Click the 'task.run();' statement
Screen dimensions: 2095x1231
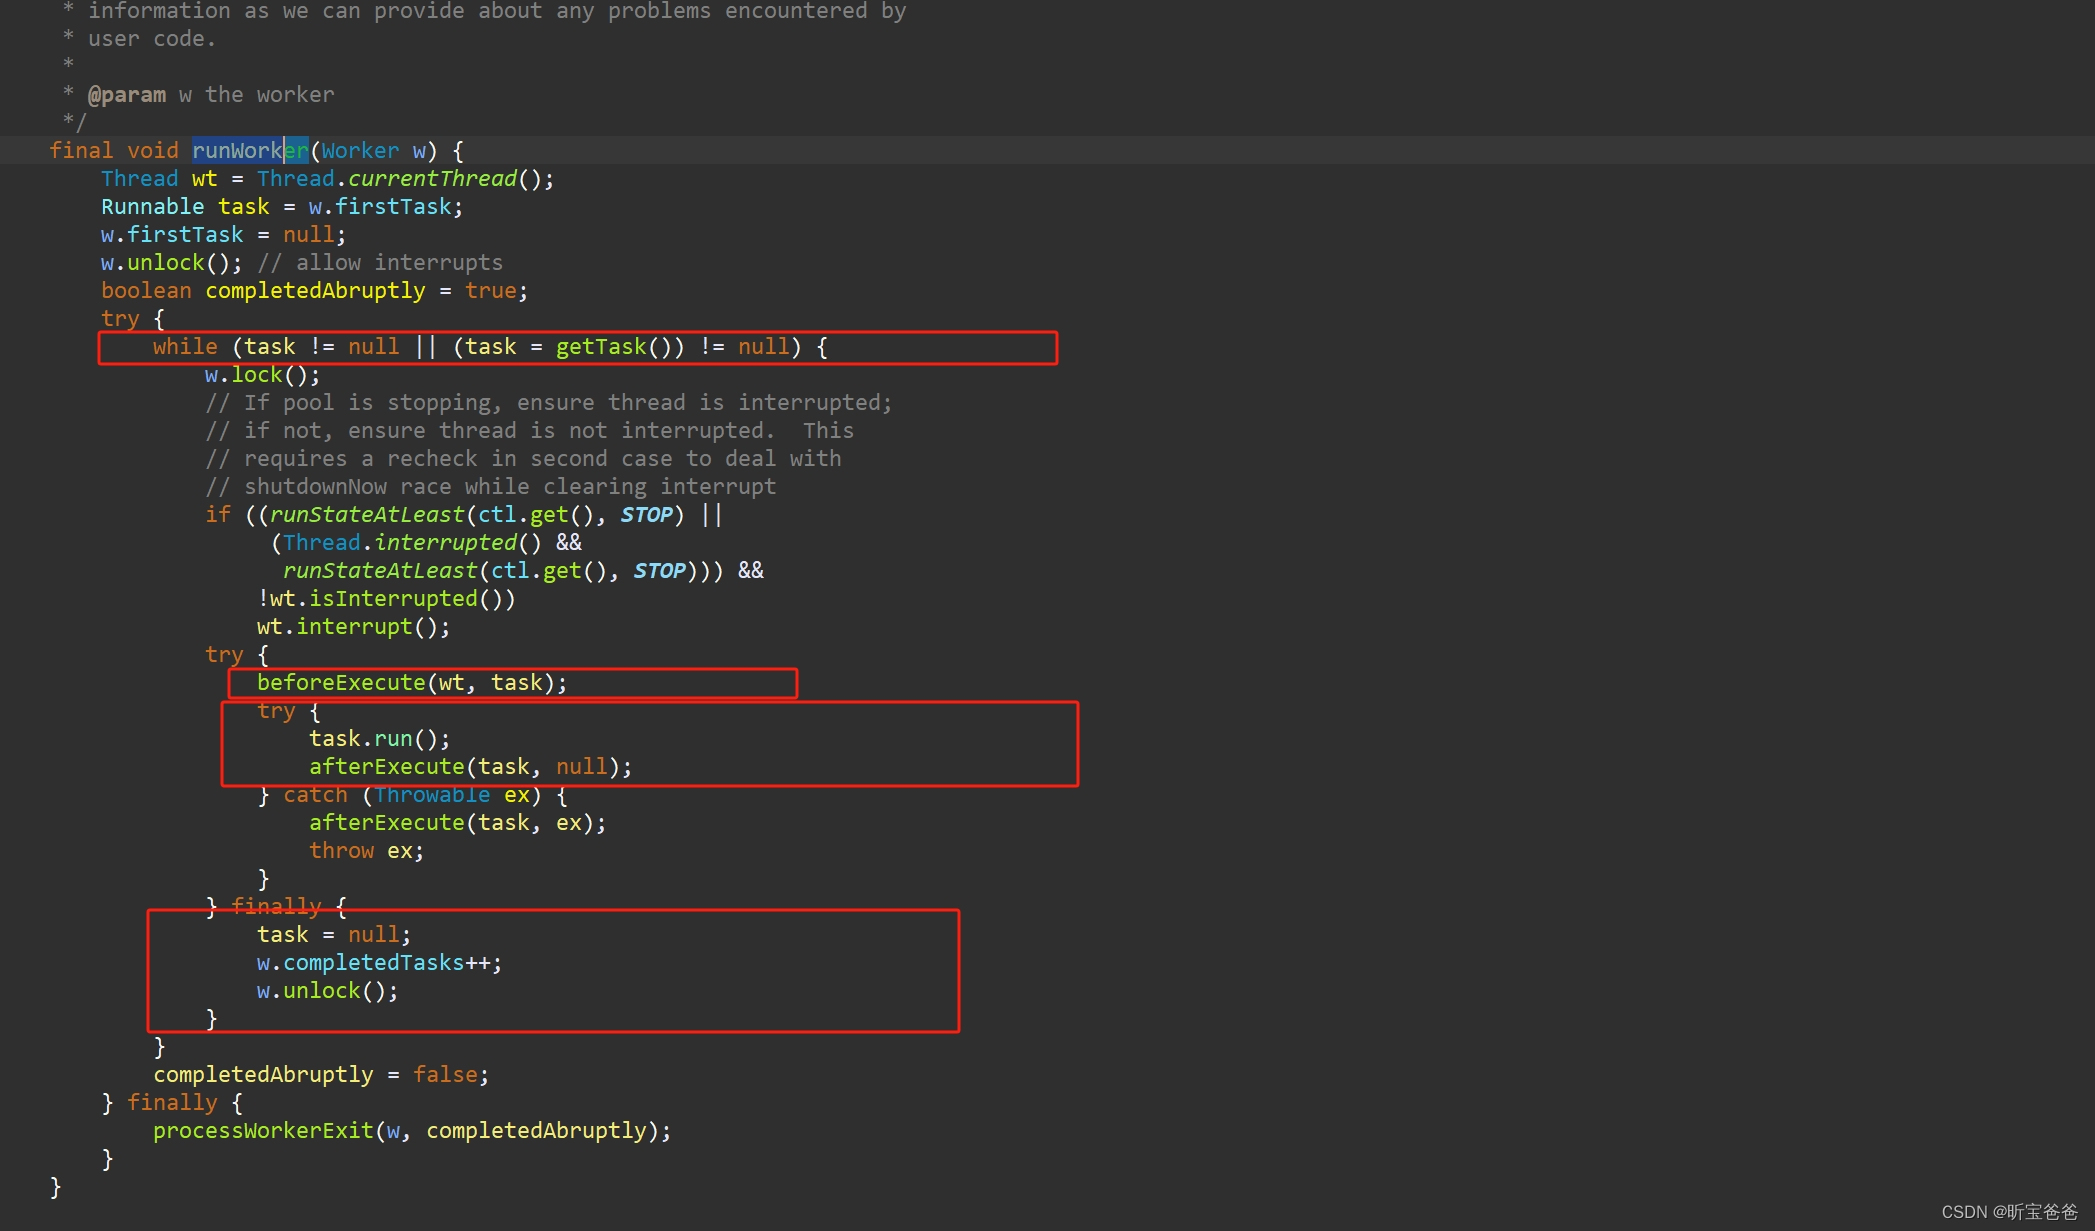pyautogui.click(x=379, y=738)
